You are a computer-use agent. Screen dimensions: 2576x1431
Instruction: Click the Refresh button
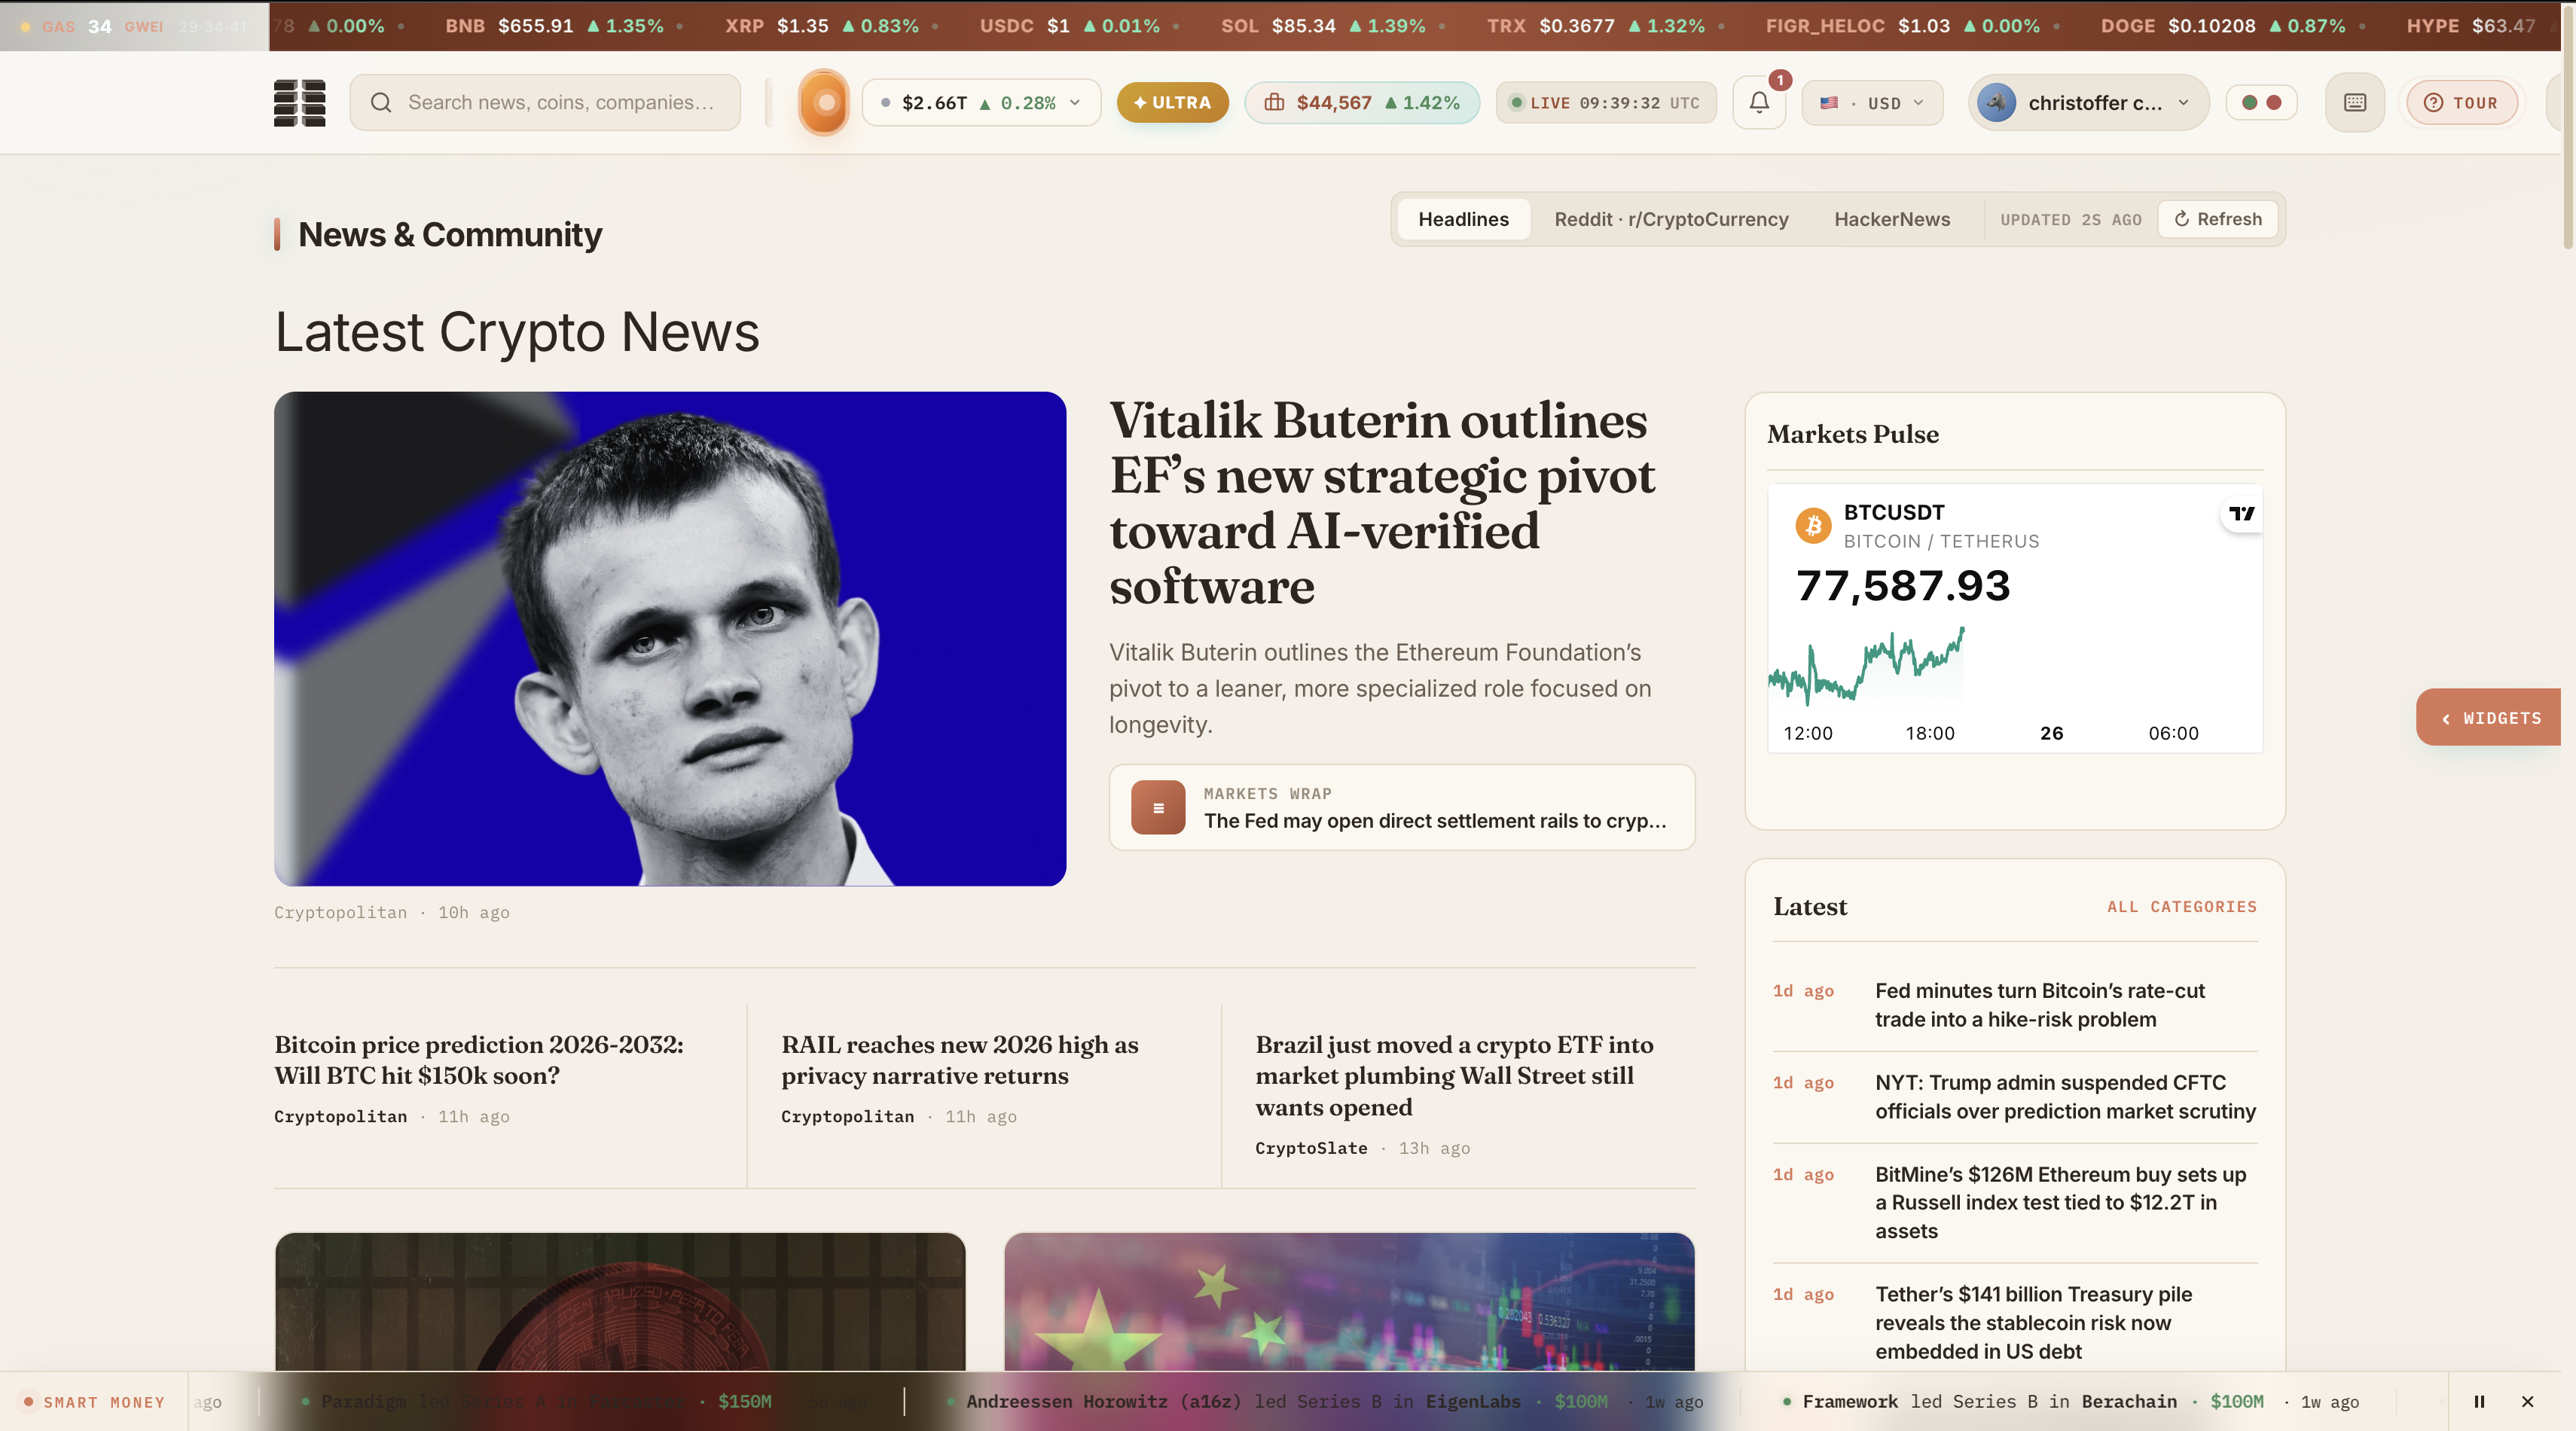click(2217, 219)
